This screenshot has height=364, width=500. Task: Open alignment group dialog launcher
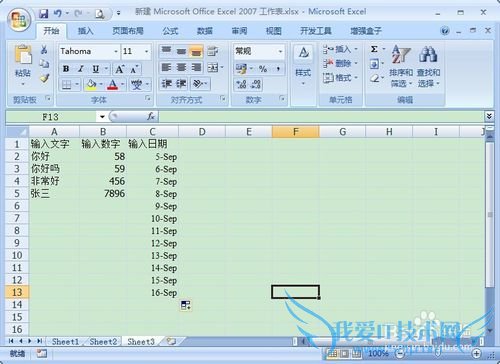click(223, 98)
